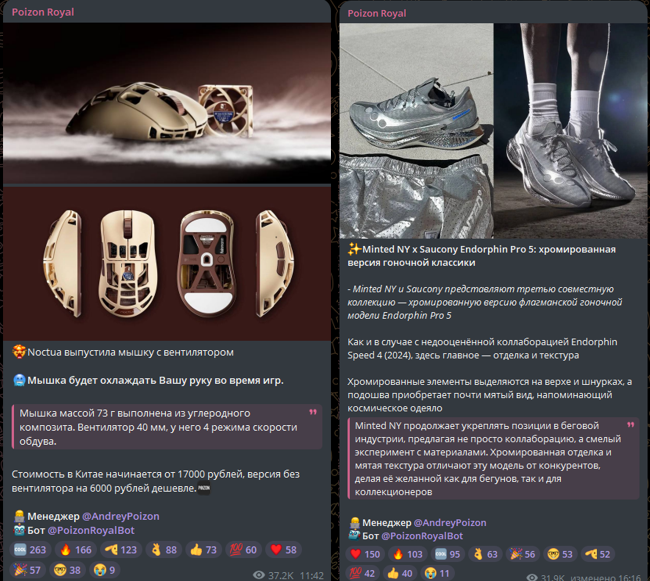Click the fire reaction showing 166
The height and width of the screenshot is (581, 650).
pyautogui.click(x=76, y=550)
